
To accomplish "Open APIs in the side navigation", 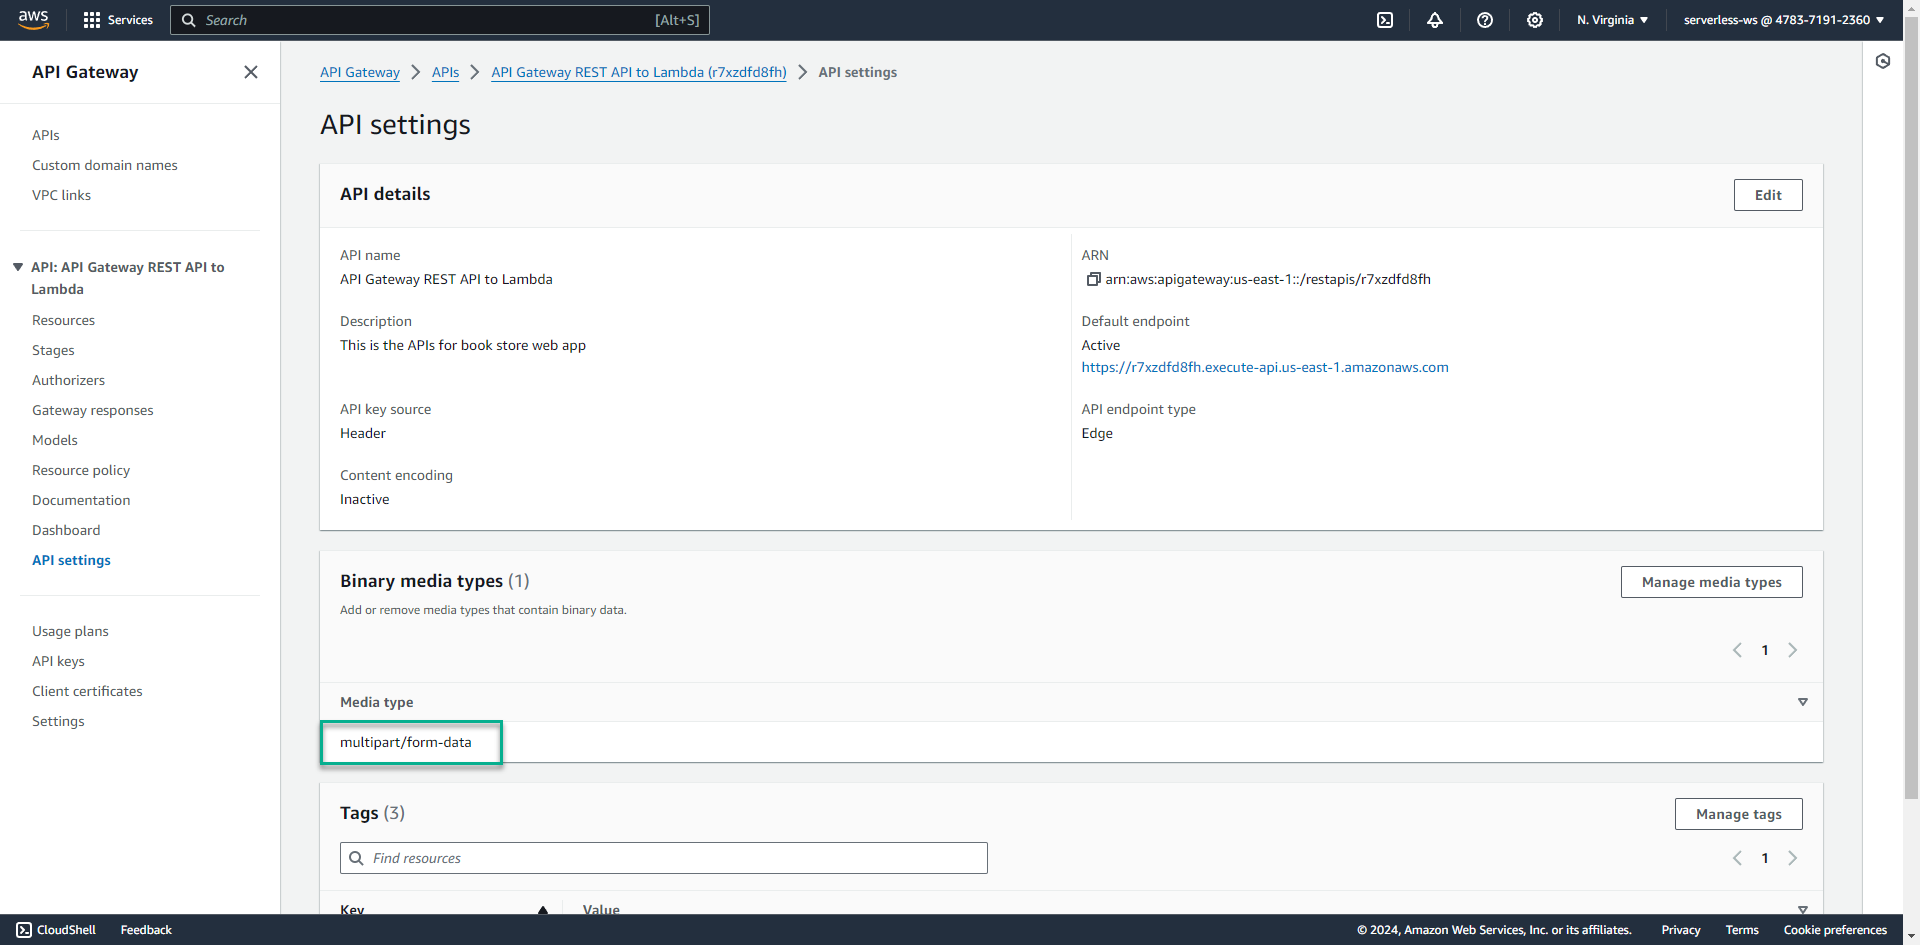I will [46, 135].
